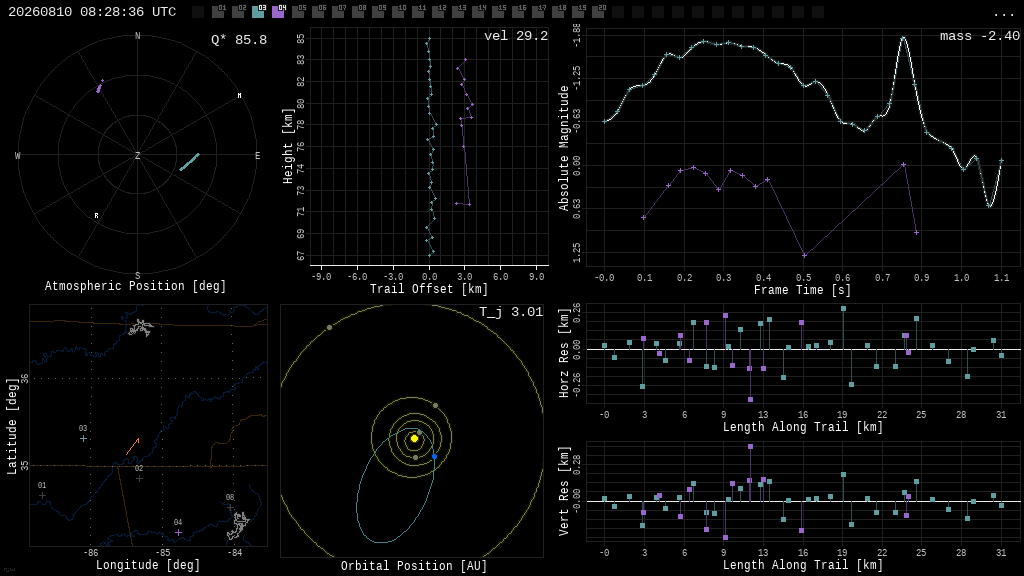This screenshot has width=1024, height=576.
Task: Toggle the purple station 04 box
Action: pos(278,12)
